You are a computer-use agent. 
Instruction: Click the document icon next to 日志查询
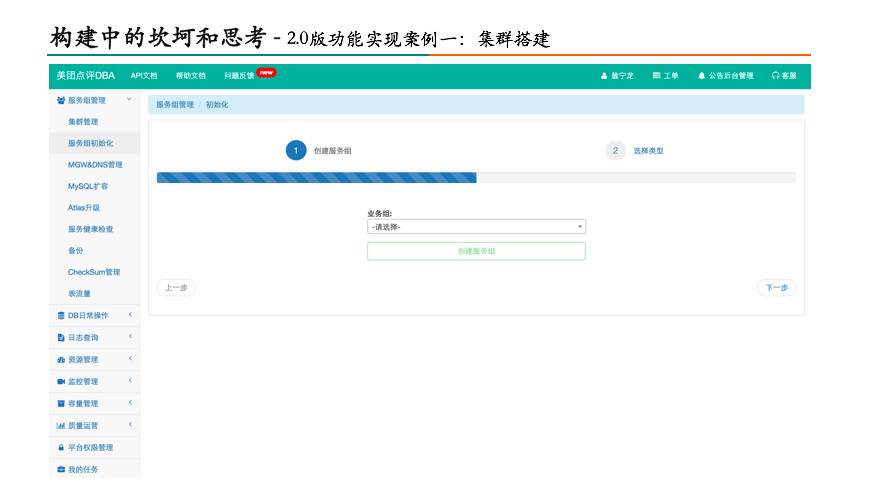coord(61,338)
